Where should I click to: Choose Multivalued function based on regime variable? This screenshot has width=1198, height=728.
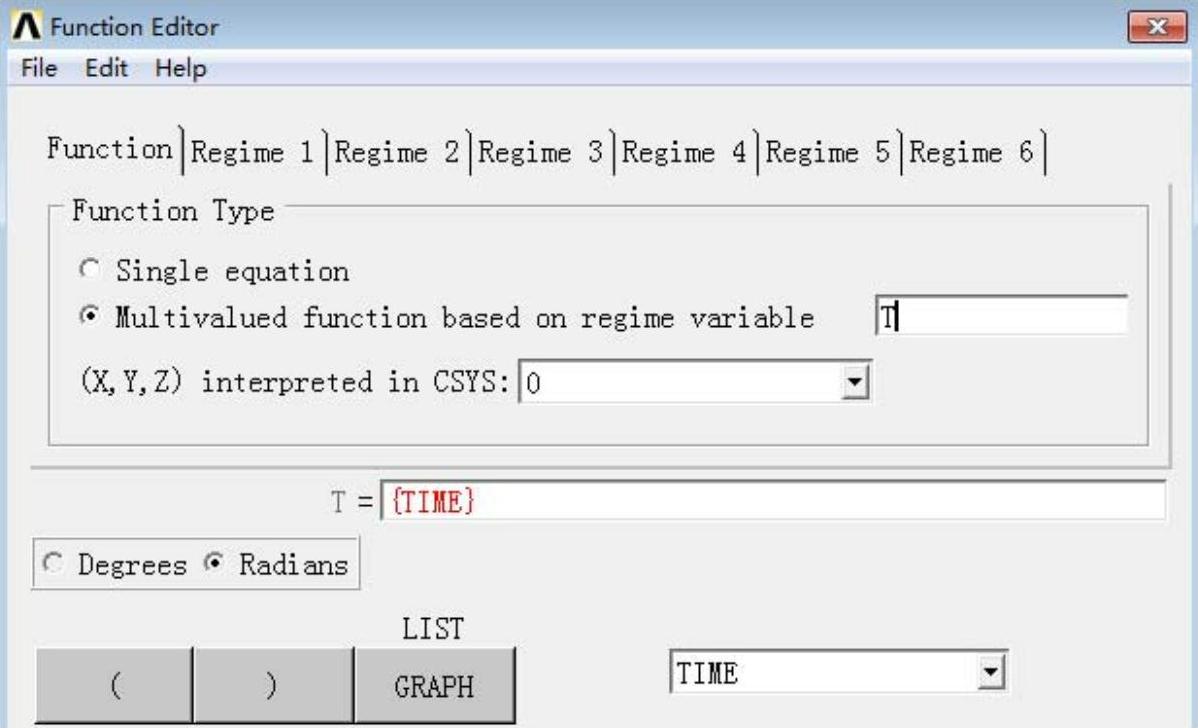coord(90,318)
